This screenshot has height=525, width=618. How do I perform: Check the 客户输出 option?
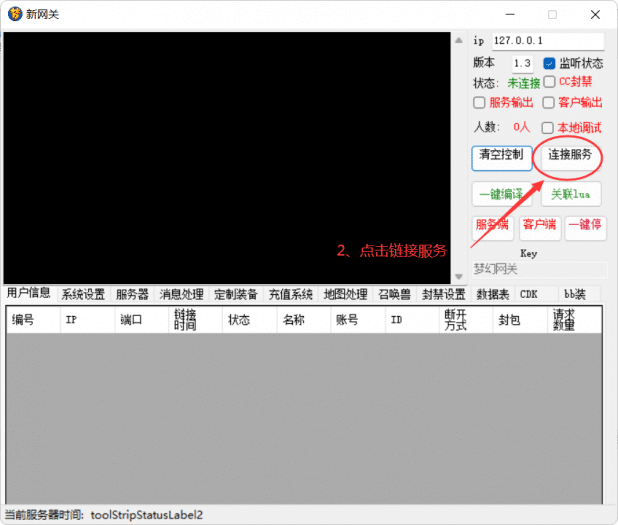548,102
